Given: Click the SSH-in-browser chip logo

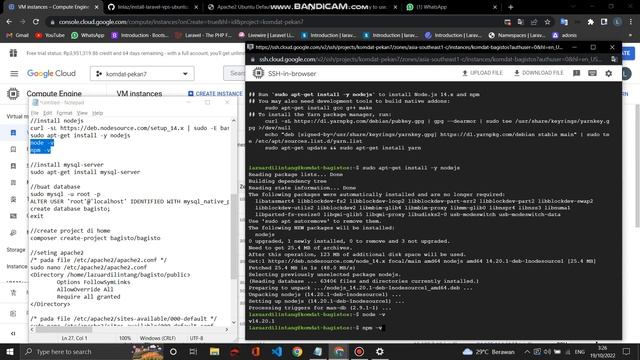Looking at the screenshot, I should point(258,73).
